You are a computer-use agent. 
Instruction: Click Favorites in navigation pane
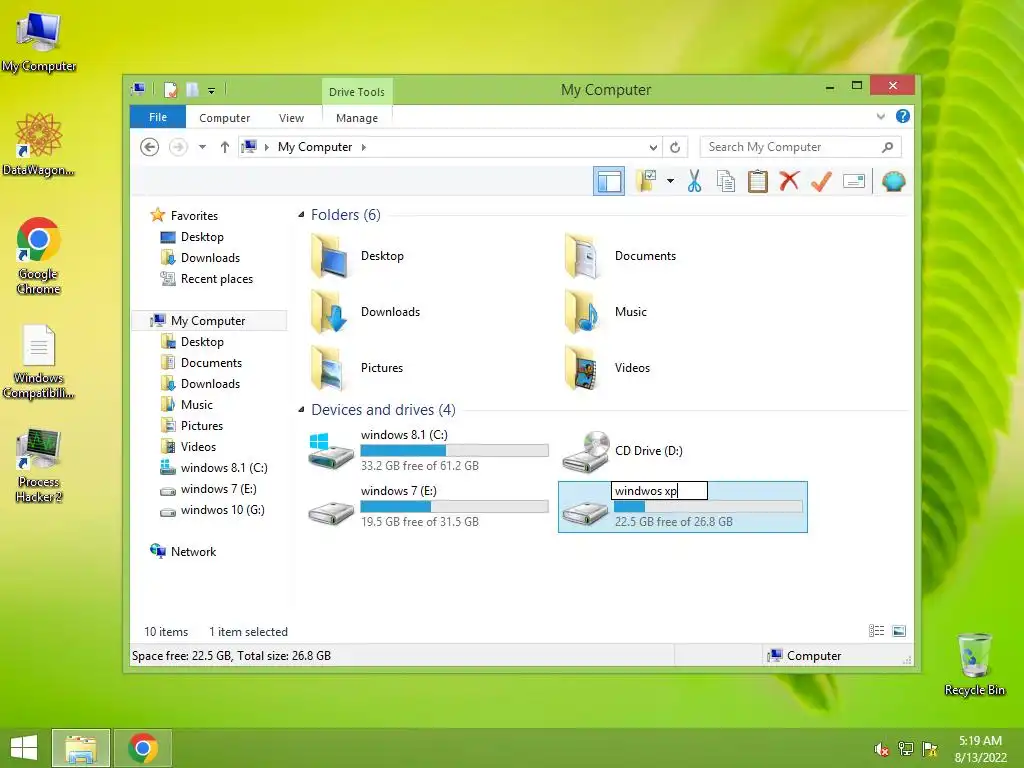coord(194,216)
